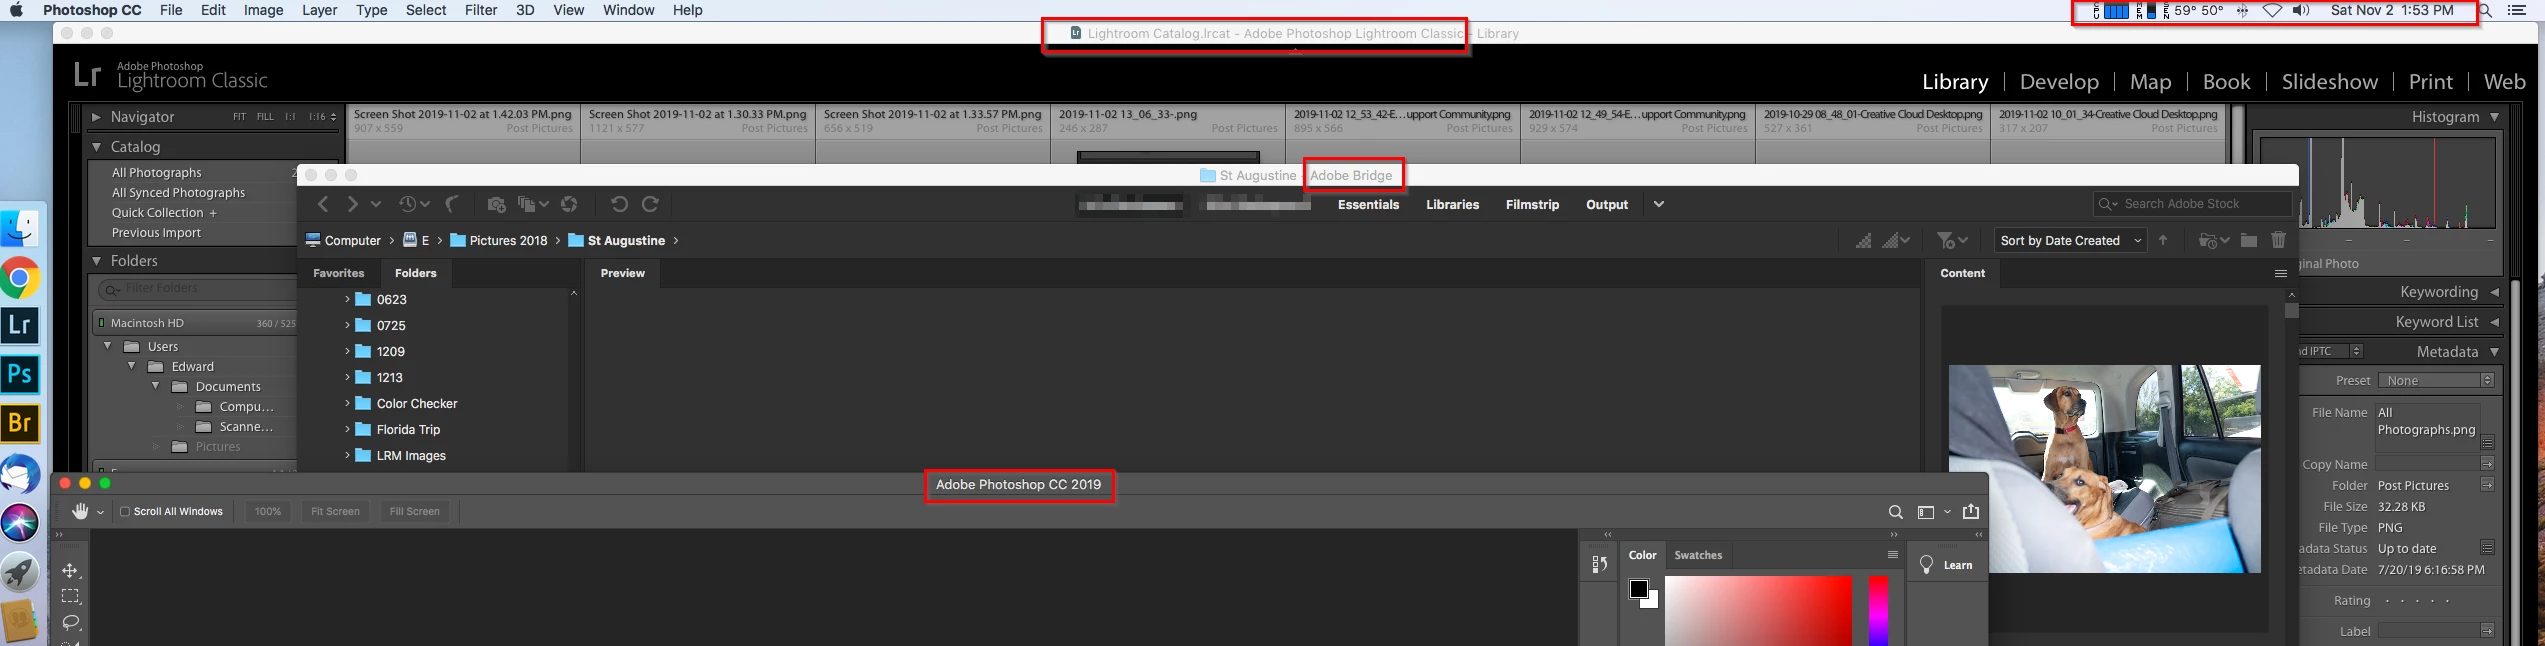
Task: Open the Develop module in Lightroom
Action: [2059, 82]
